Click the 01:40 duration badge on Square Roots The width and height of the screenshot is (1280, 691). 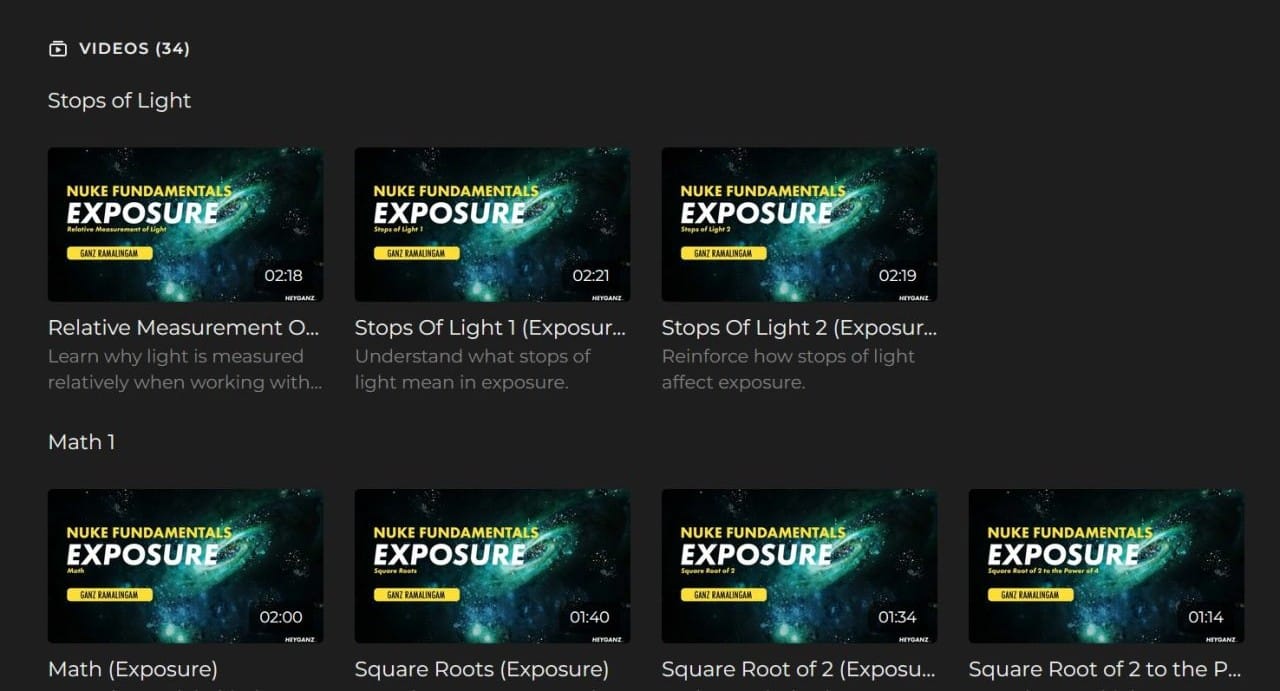point(589,617)
